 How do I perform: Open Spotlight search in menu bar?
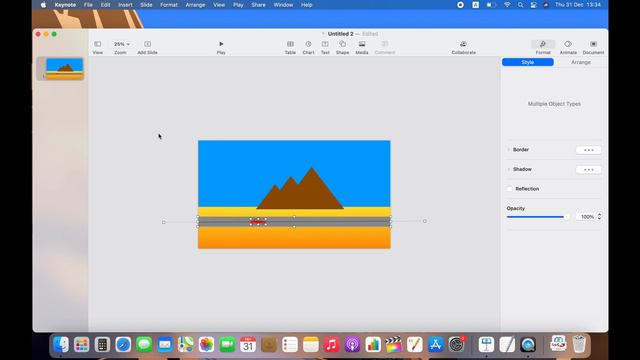520,5
